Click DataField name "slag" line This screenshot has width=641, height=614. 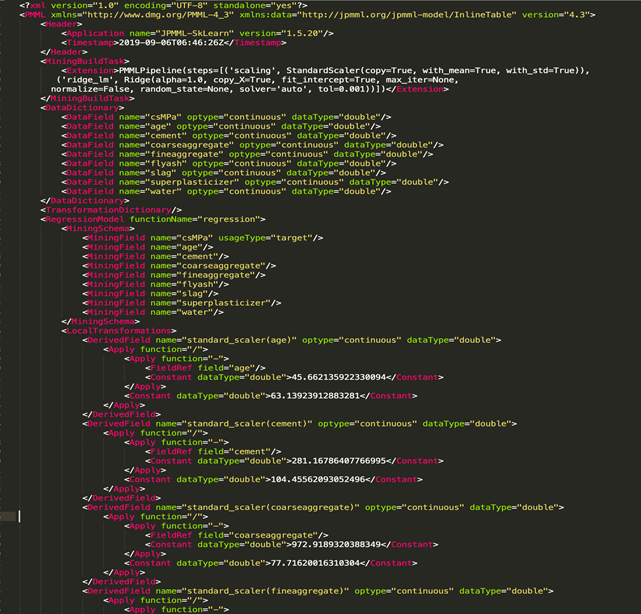point(224,173)
